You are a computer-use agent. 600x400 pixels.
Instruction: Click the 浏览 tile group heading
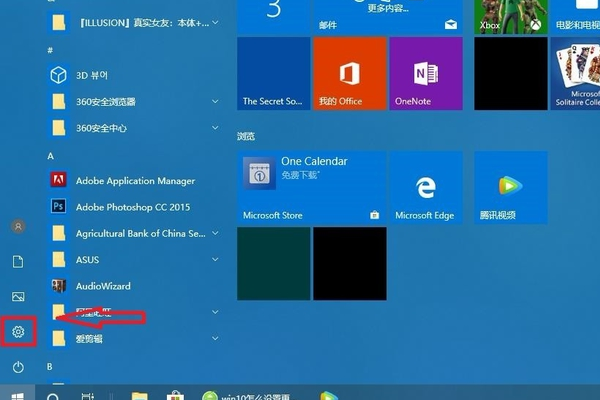246,136
